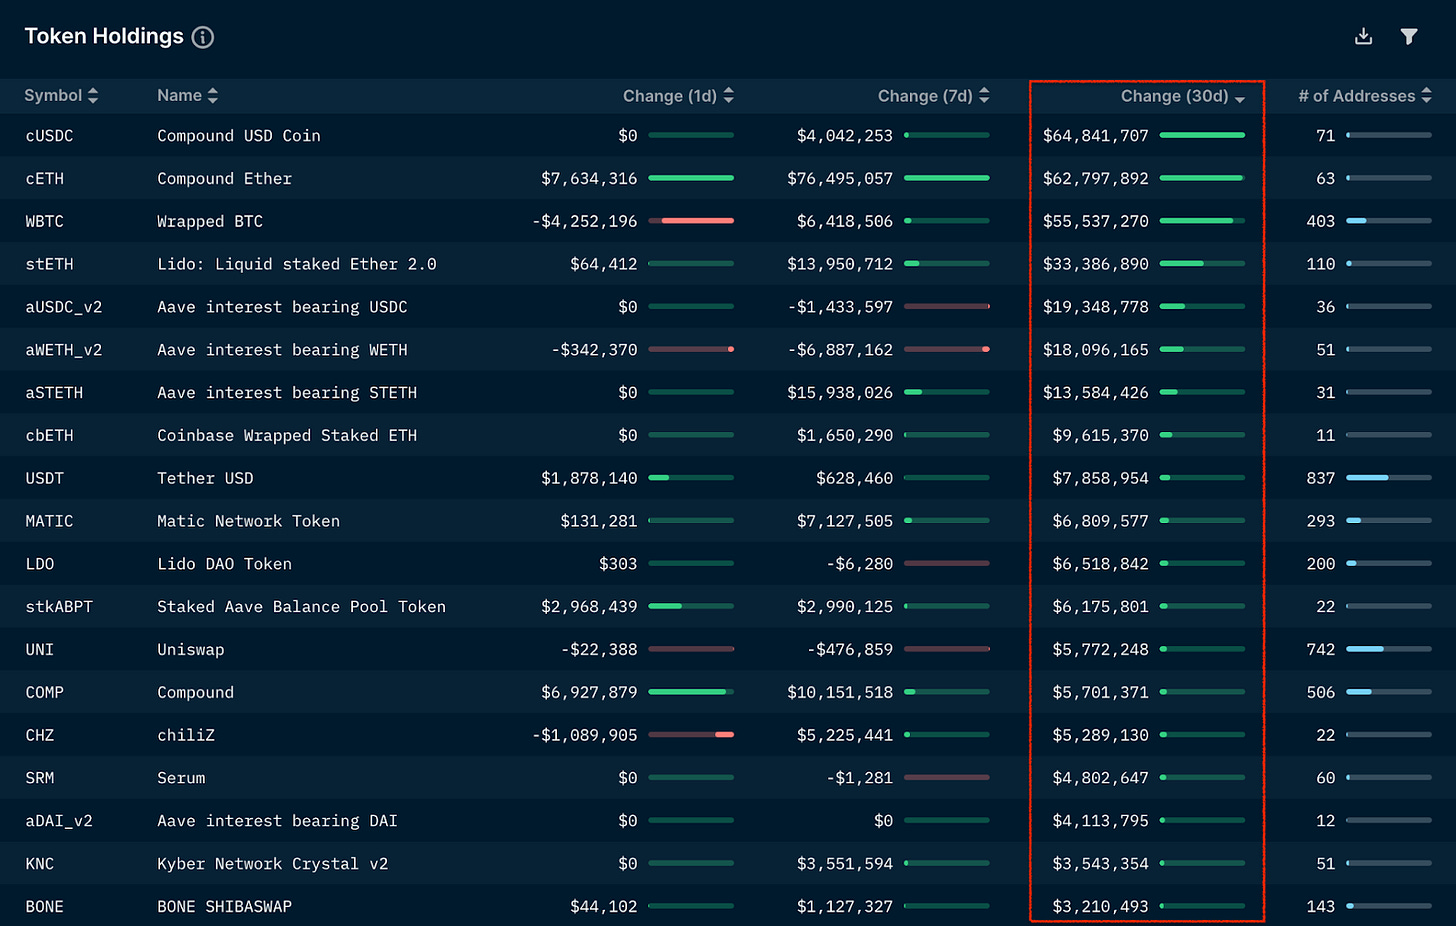The image size is (1456, 926).
Task: Select Aave interest bearing USDC name
Action: coord(282,308)
